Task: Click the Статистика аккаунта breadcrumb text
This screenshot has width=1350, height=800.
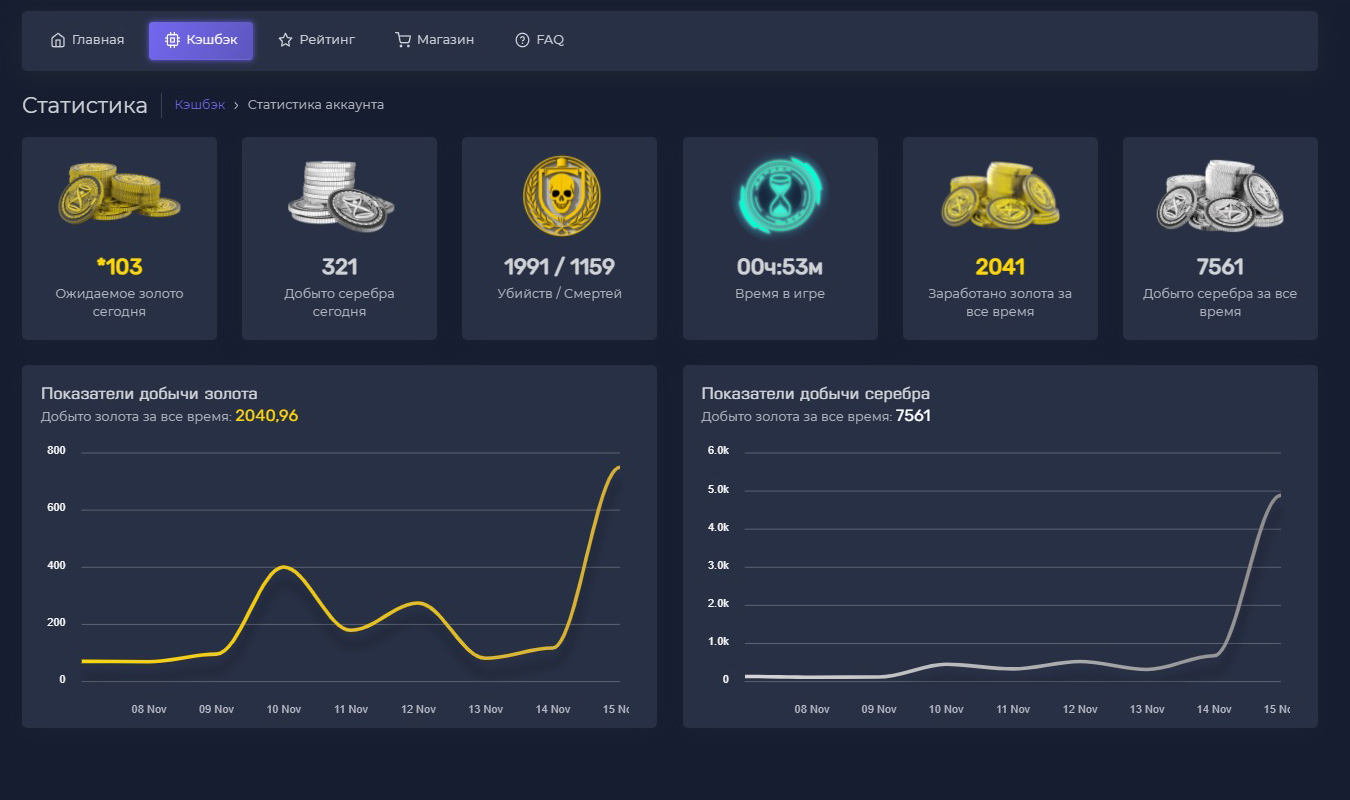Action: tap(316, 105)
